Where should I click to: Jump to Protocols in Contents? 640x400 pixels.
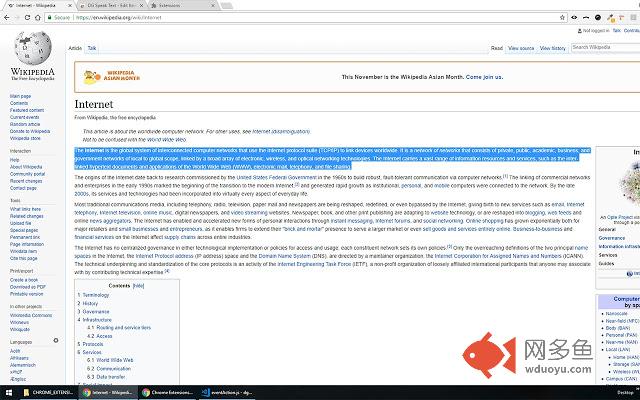coord(93,344)
